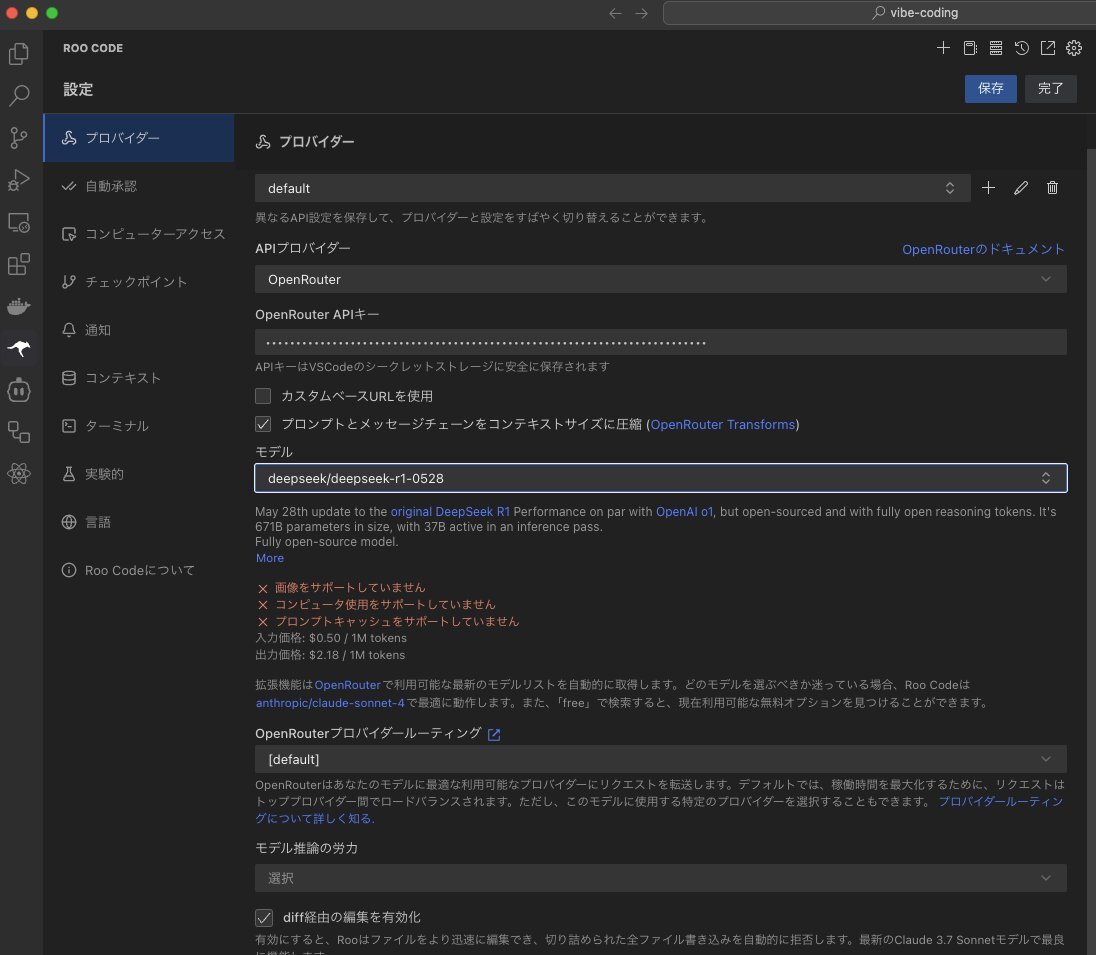Open Run and Debug view
The image size is (1096, 955).
pyautogui.click(x=19, y=180)
